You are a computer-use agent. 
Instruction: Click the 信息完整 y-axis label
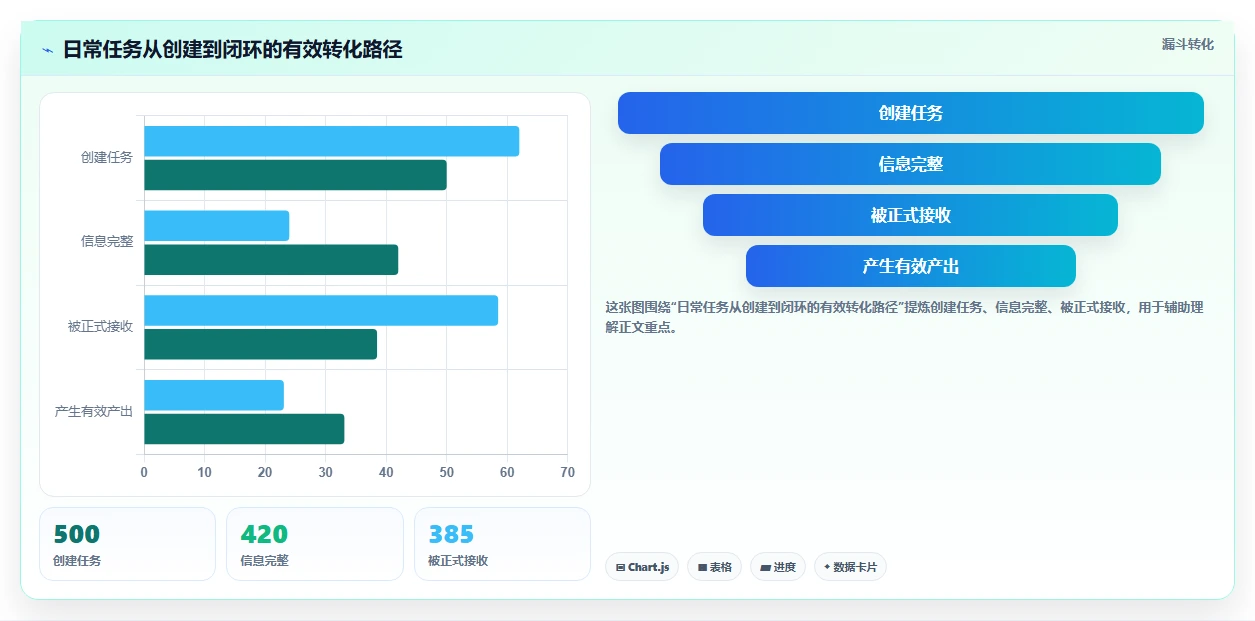[x=107, y=242]
